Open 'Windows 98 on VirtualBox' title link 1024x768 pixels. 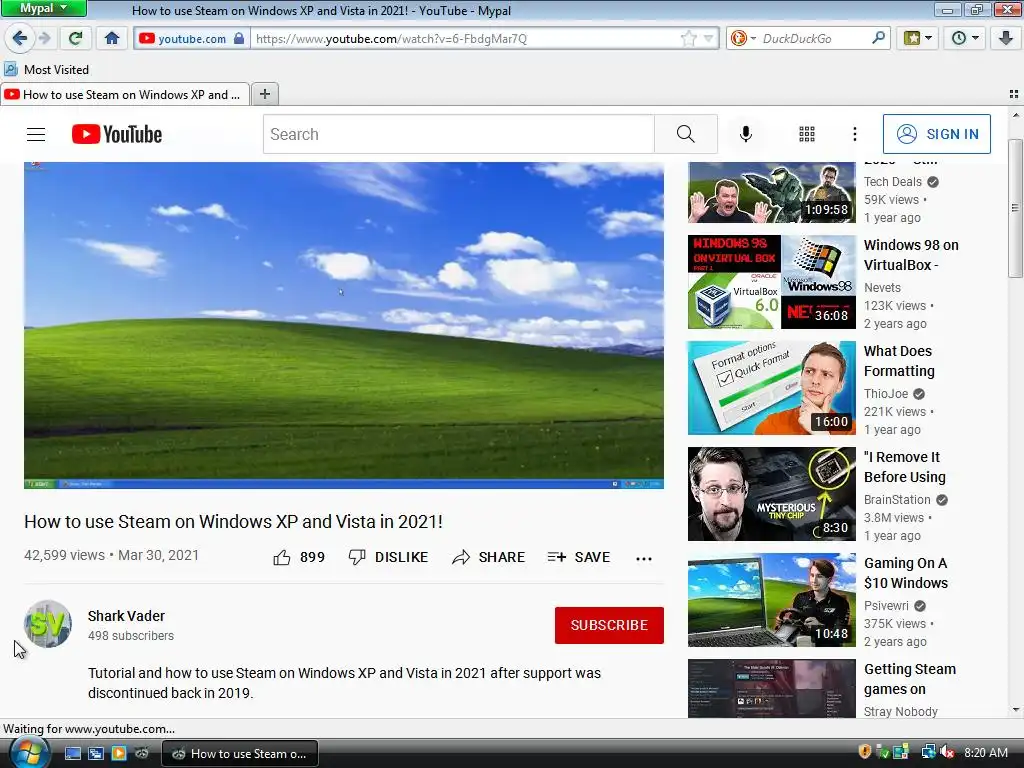(911, 255)
